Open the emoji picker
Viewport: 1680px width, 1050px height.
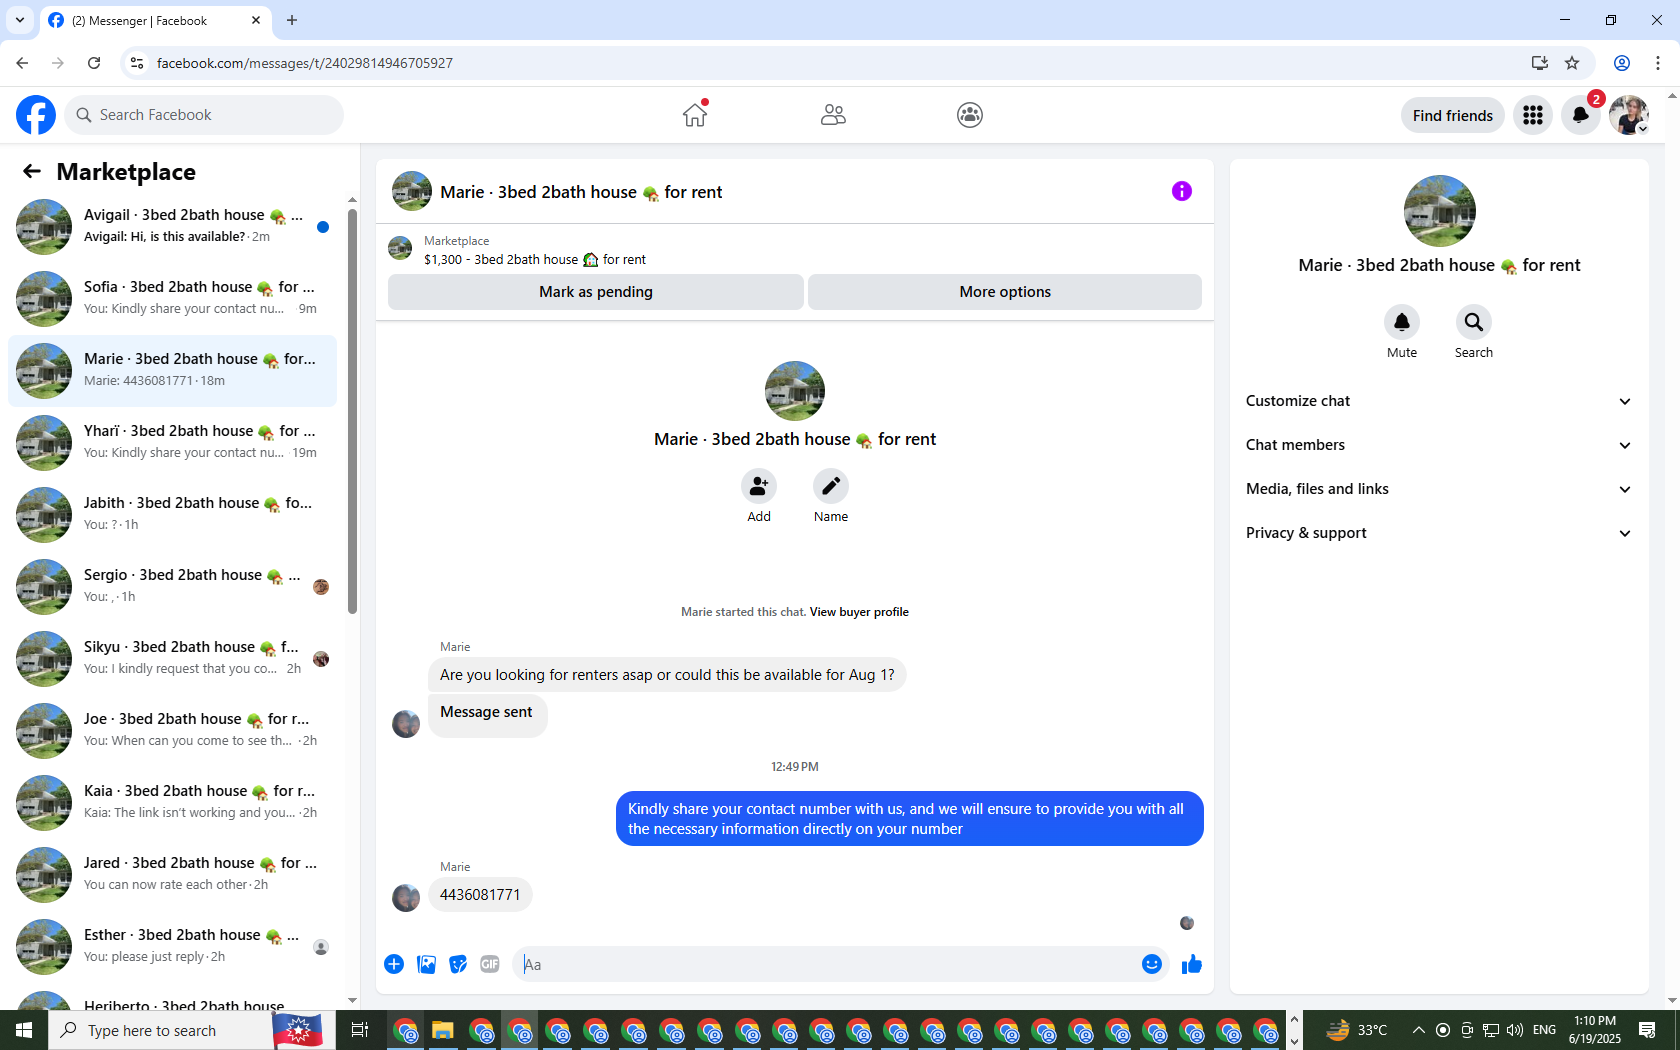pyautogui.click(x=1152, y=964)
